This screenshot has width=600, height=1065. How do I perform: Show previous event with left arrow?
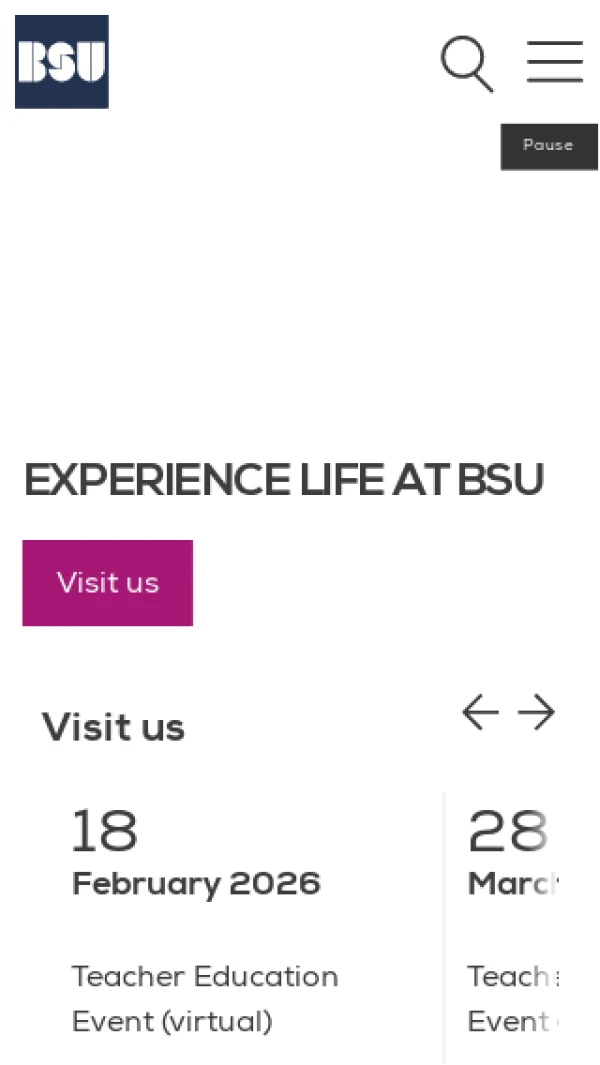coord(480,713)
